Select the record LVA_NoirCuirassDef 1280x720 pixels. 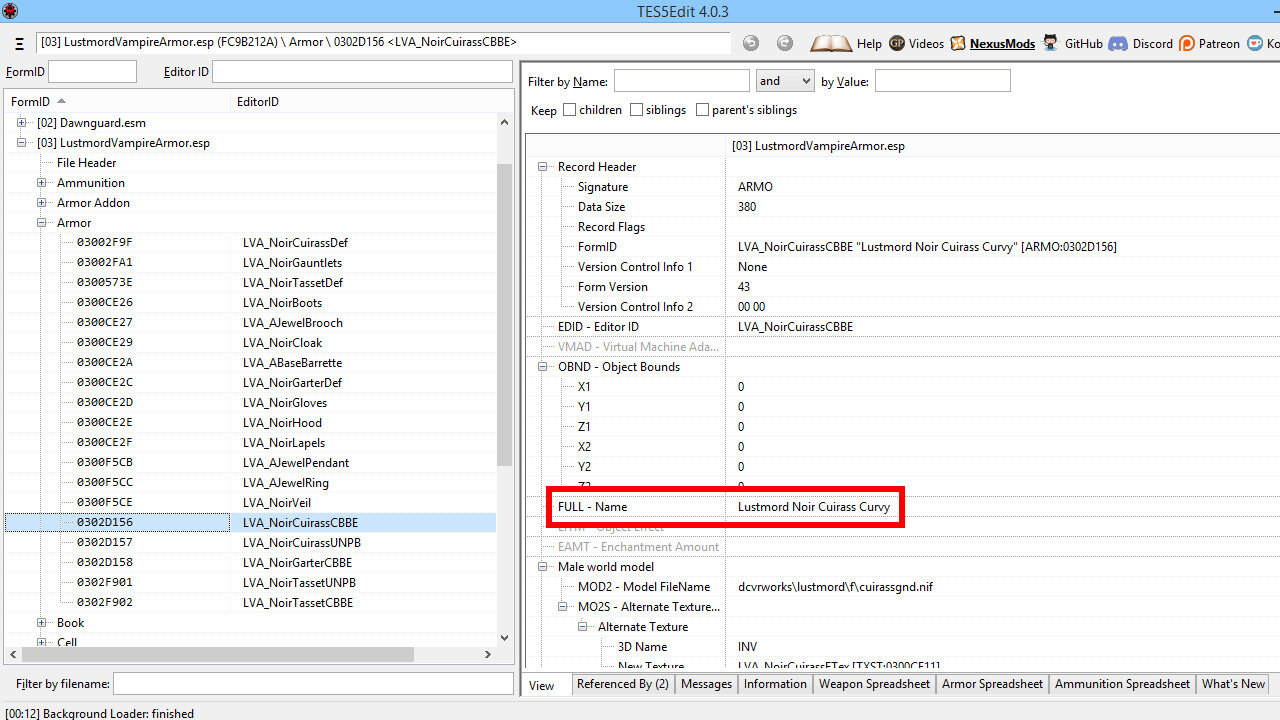(295, 243)
